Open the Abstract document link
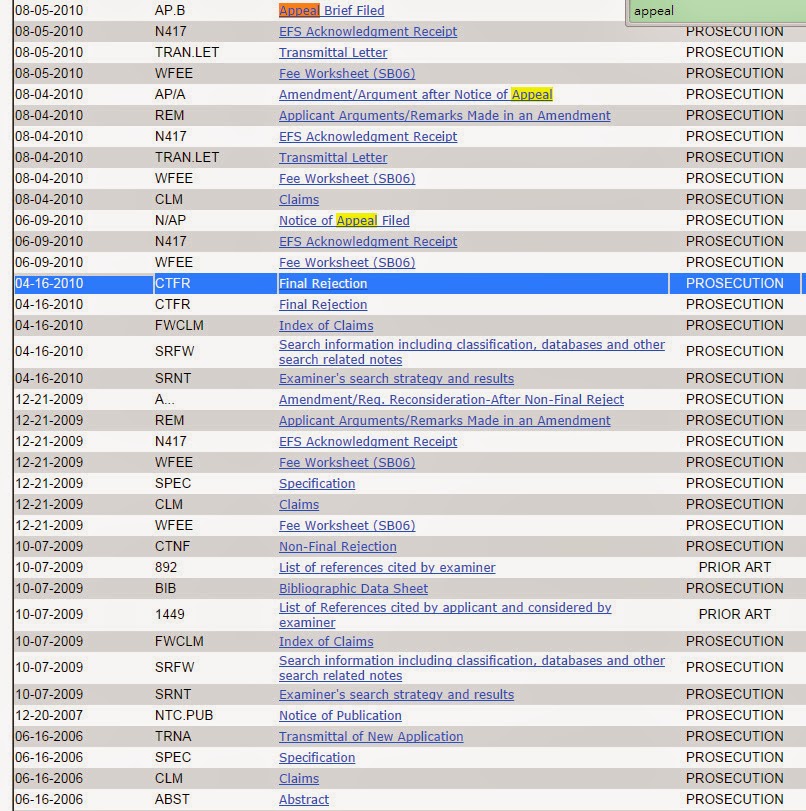Image resolution: width=806 pixels, height=811 pixels. (304, 800)
